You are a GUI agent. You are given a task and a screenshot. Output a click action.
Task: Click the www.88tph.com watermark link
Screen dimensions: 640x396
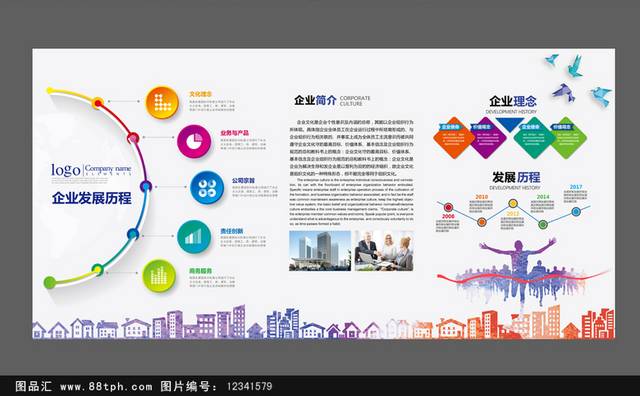(106, 386)
